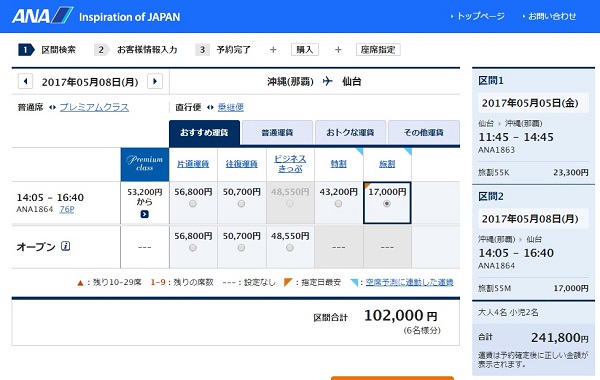Open 空席予測に連動した運賃 legend link
This screenshot has height=380, width=600.
point(409,282)
